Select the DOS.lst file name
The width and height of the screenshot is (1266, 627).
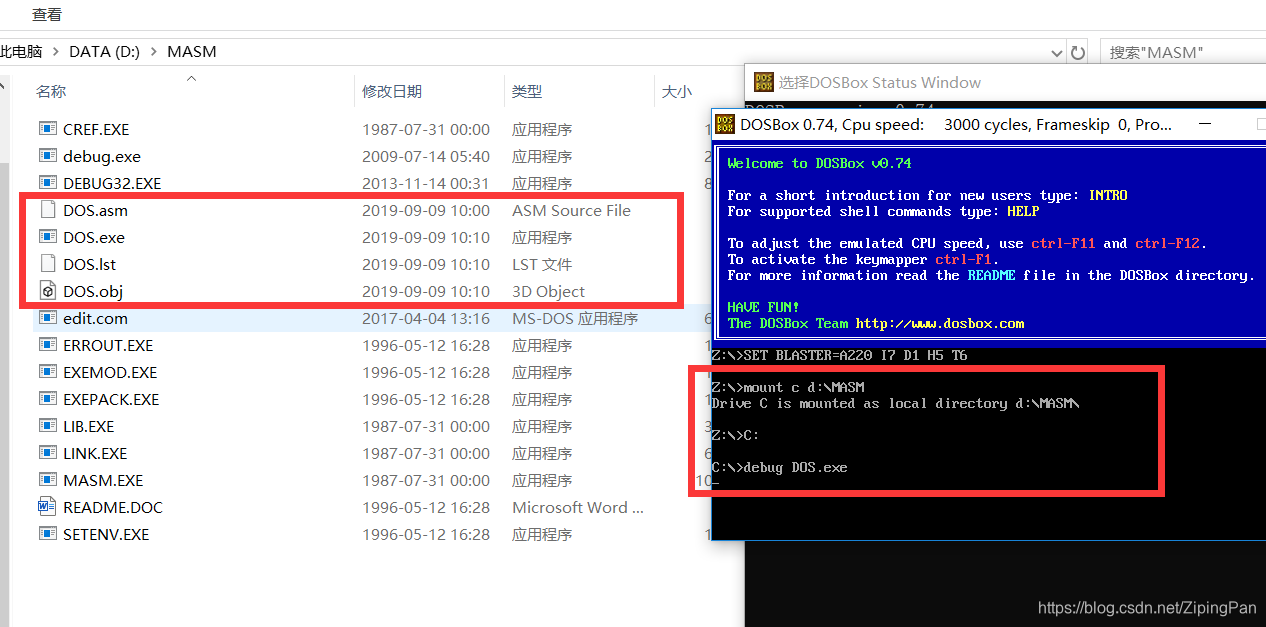(90, 264)
